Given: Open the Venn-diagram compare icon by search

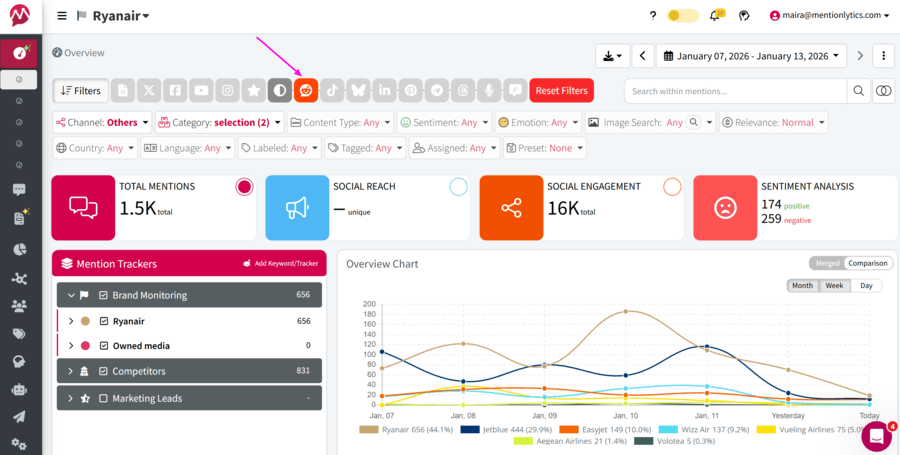Looking at the screenshot, I should coord(884,91).
